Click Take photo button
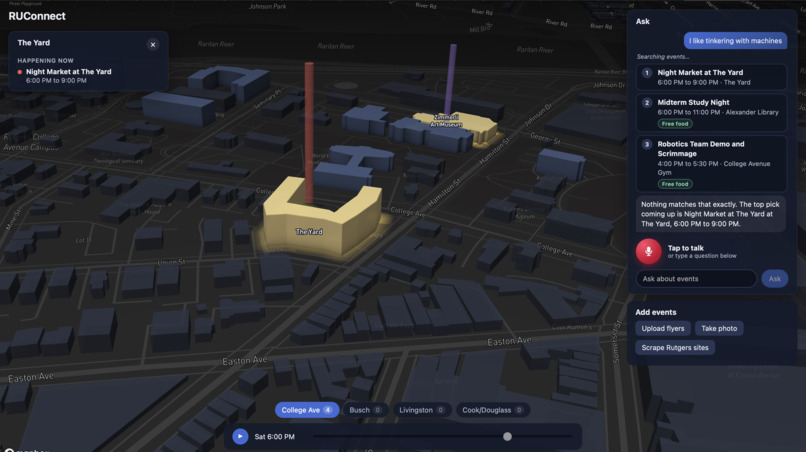This screenshot has height=452, width=806. [719, 328]
